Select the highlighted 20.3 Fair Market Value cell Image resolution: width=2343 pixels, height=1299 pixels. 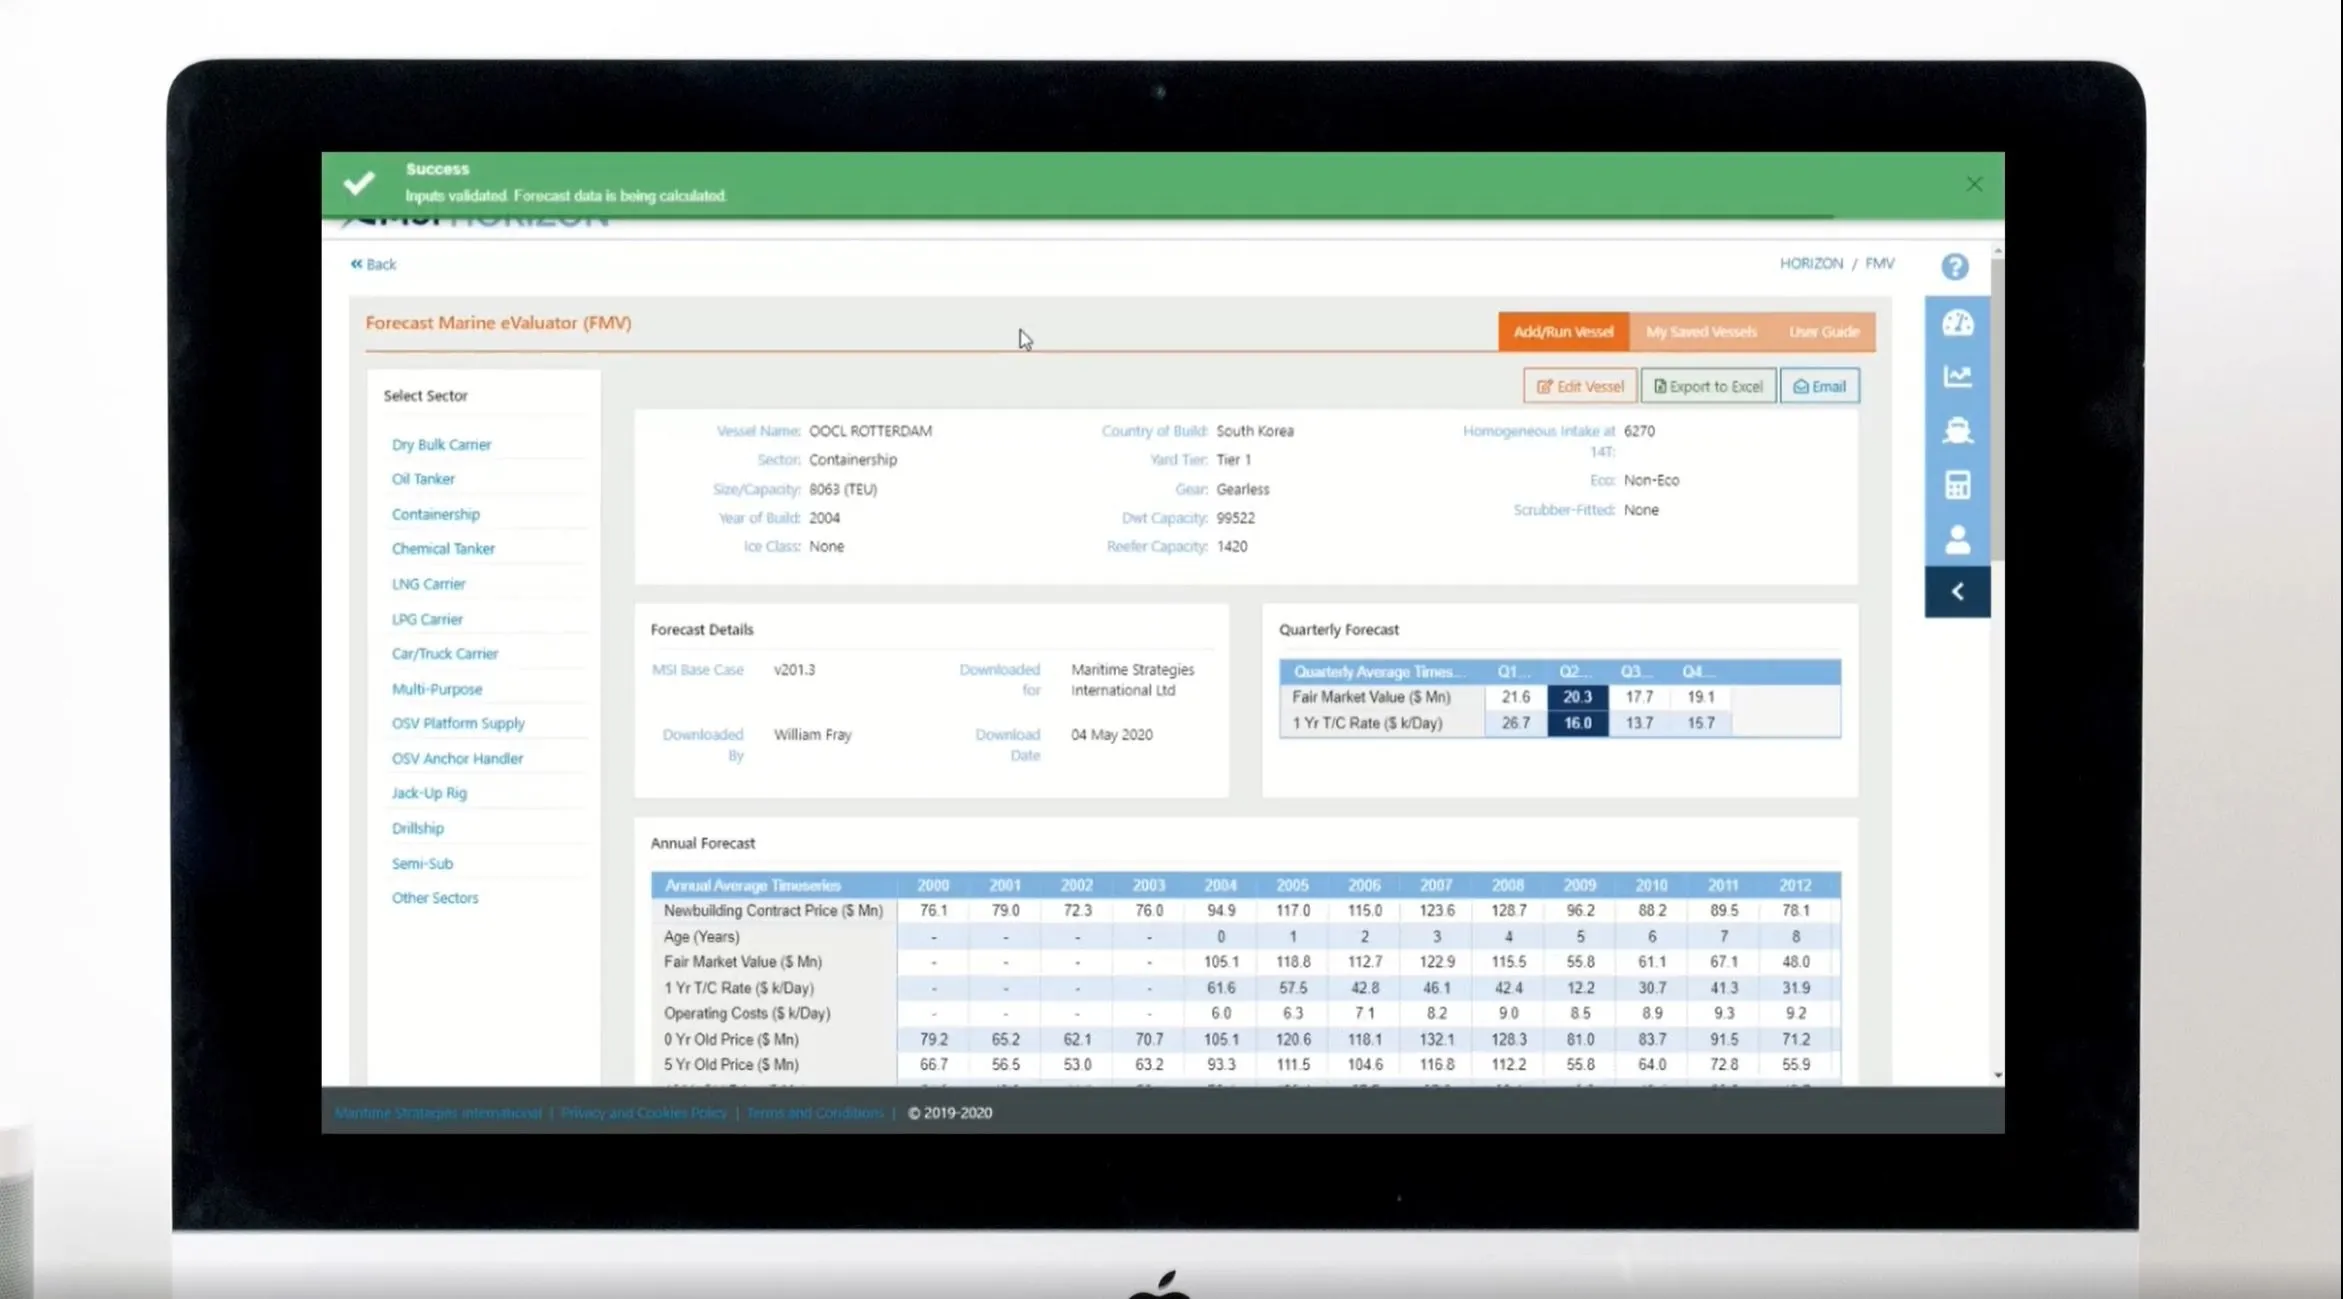(x=1577, y=697)
